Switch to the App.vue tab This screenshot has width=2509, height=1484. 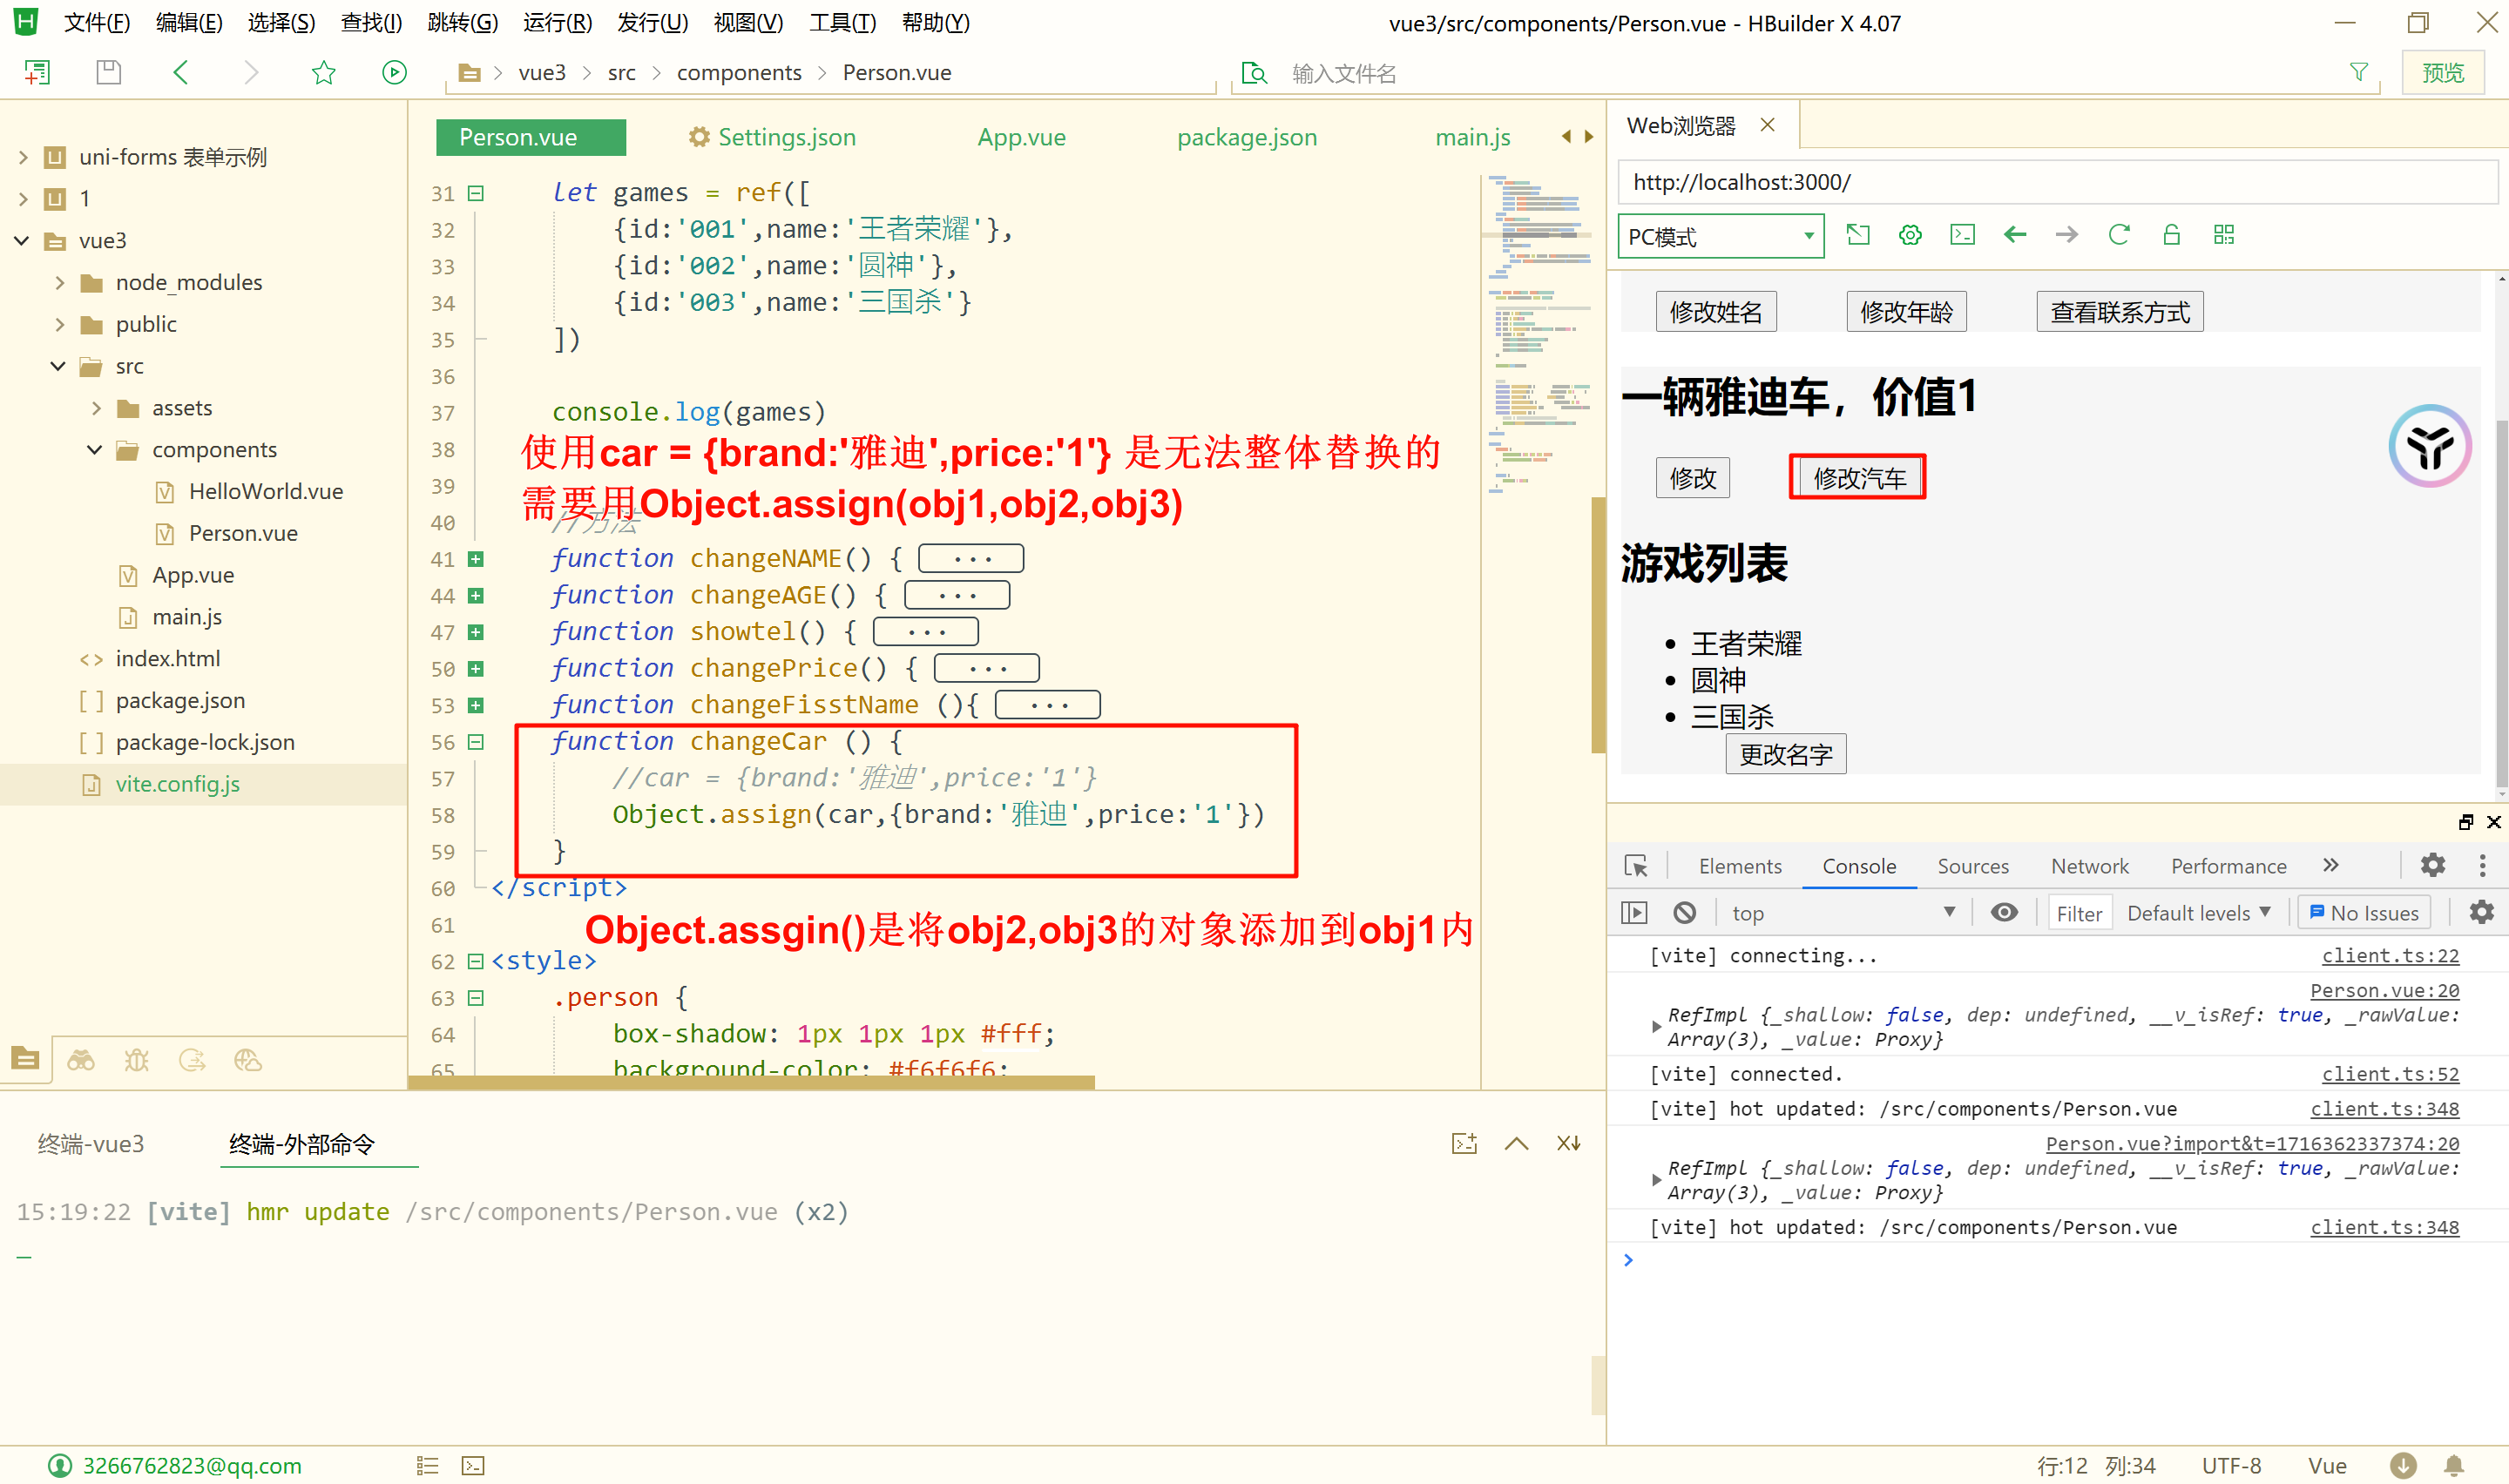pyautogui.click(x=1021, y=137)
